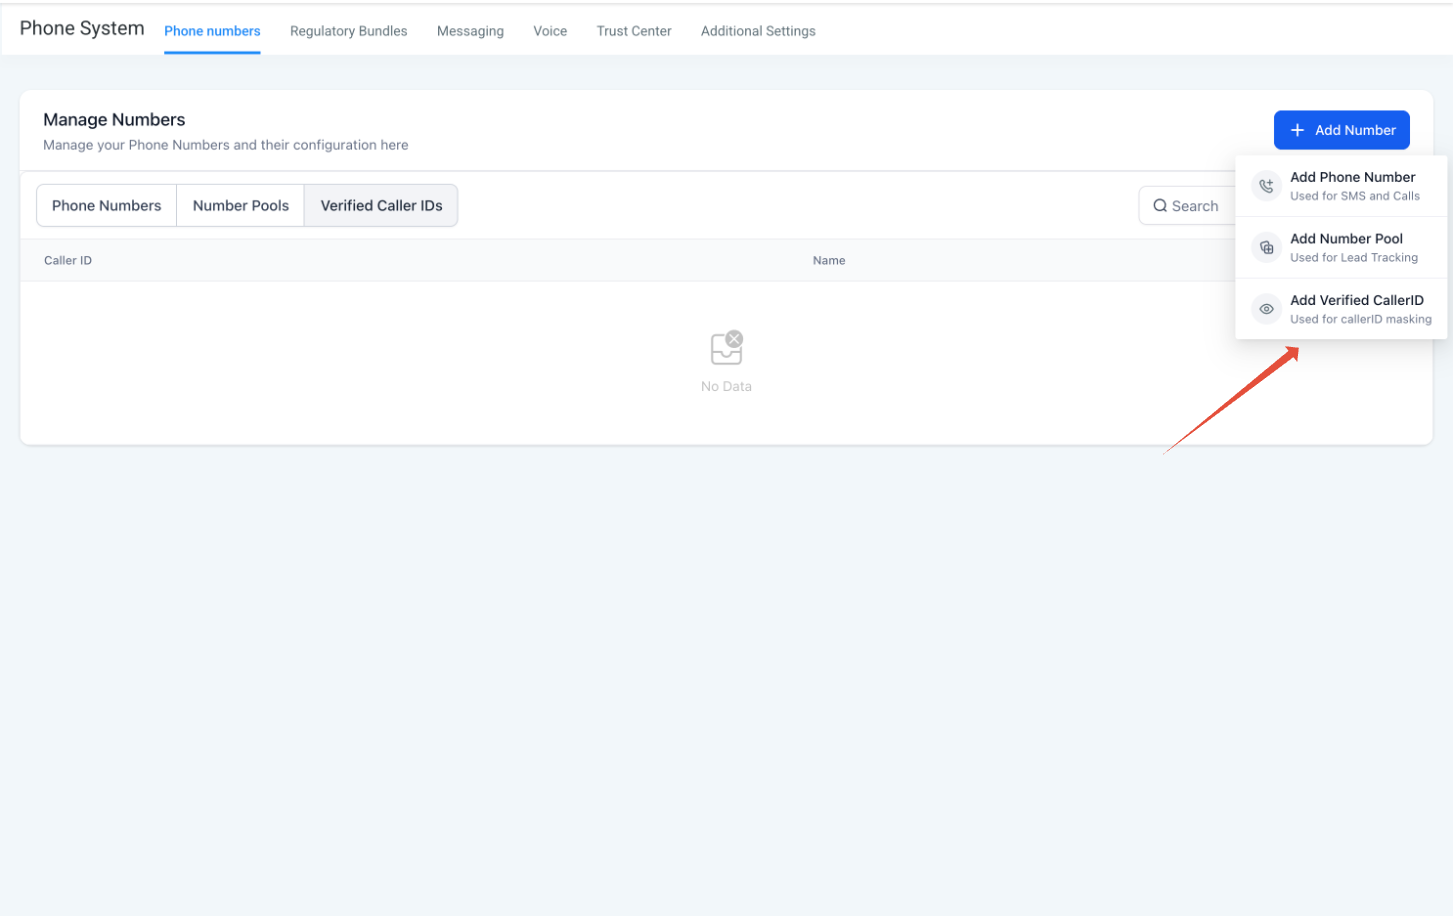1453x916 pixels.
Task: Open the Additional Settings tab
Action: (x=758, y=31)
